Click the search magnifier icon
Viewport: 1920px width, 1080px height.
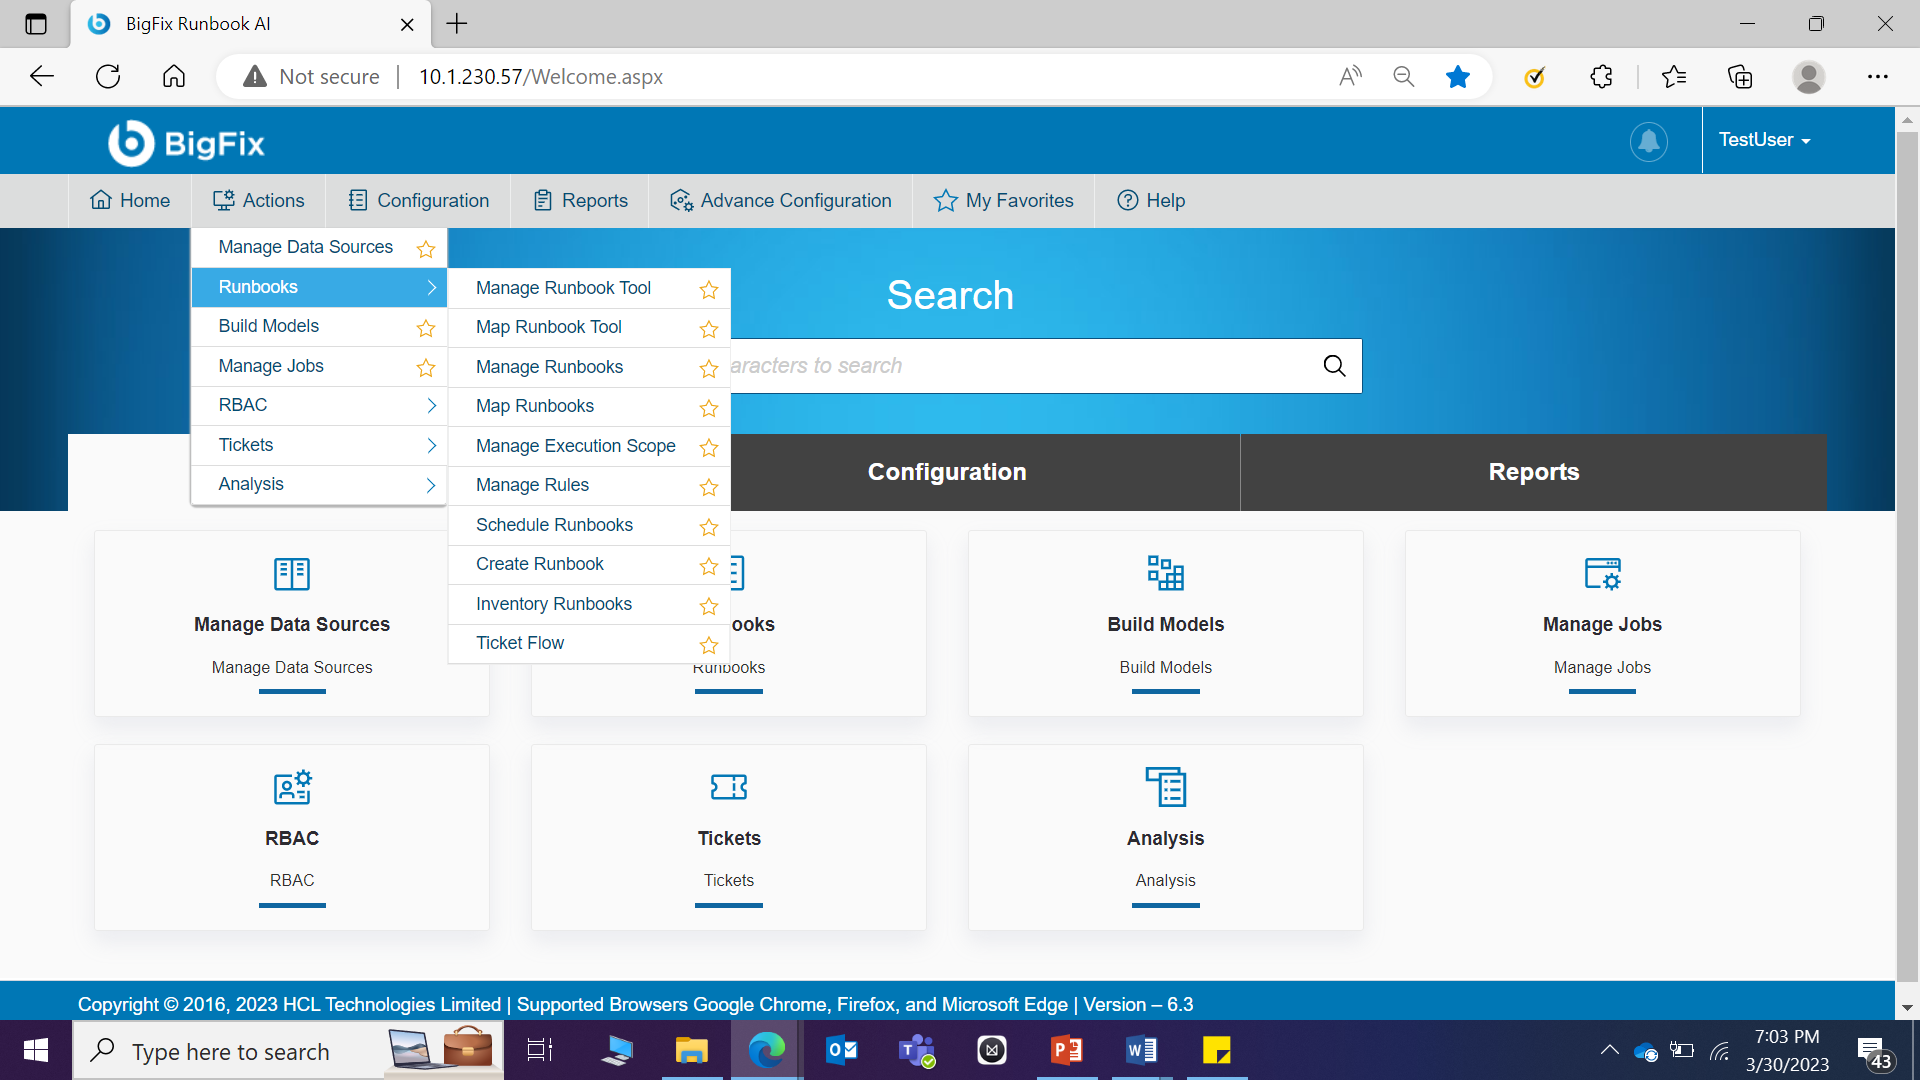[x=1334, y=366]
